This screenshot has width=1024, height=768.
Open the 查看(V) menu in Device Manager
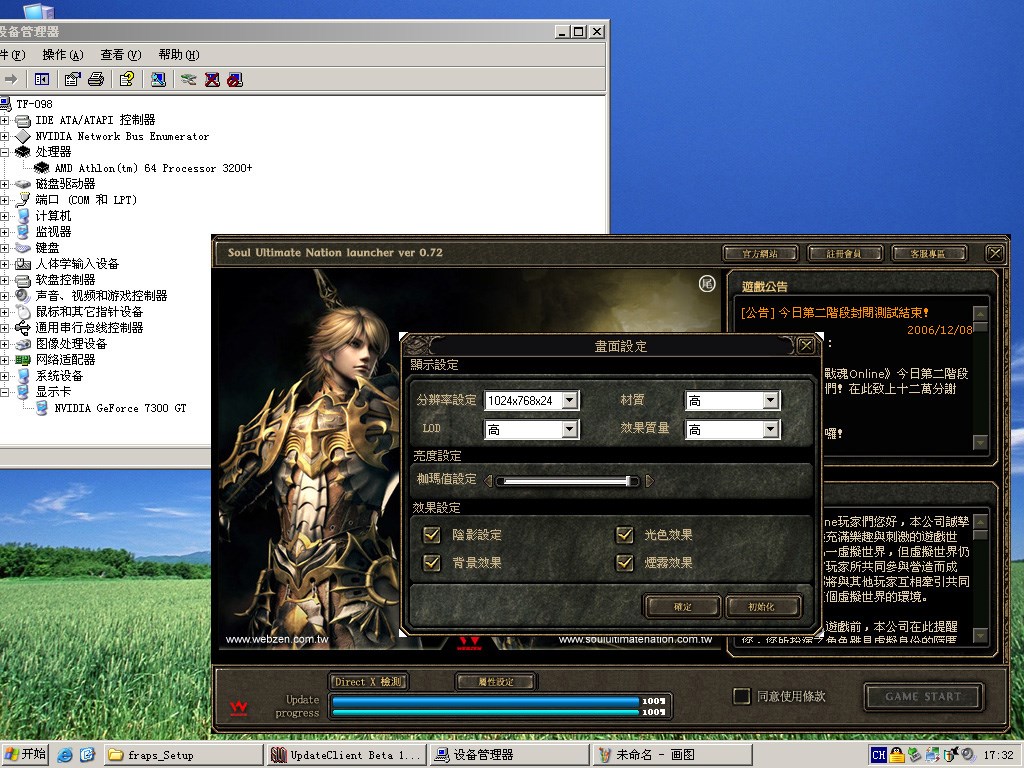pyautogui.click(x=121, y=55)
